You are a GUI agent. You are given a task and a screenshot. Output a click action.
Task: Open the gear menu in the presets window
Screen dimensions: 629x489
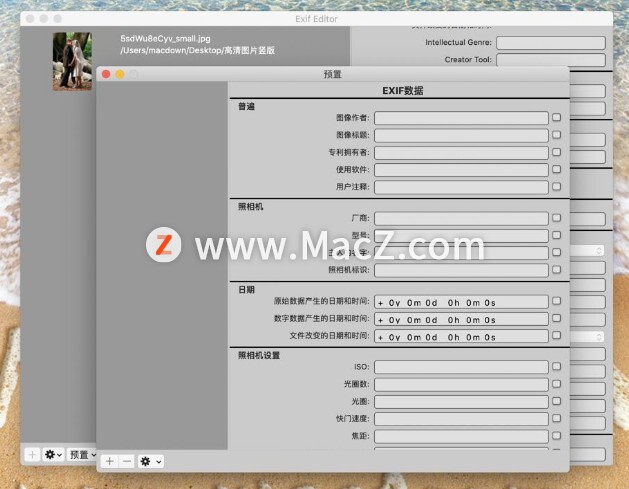[150, 461]
